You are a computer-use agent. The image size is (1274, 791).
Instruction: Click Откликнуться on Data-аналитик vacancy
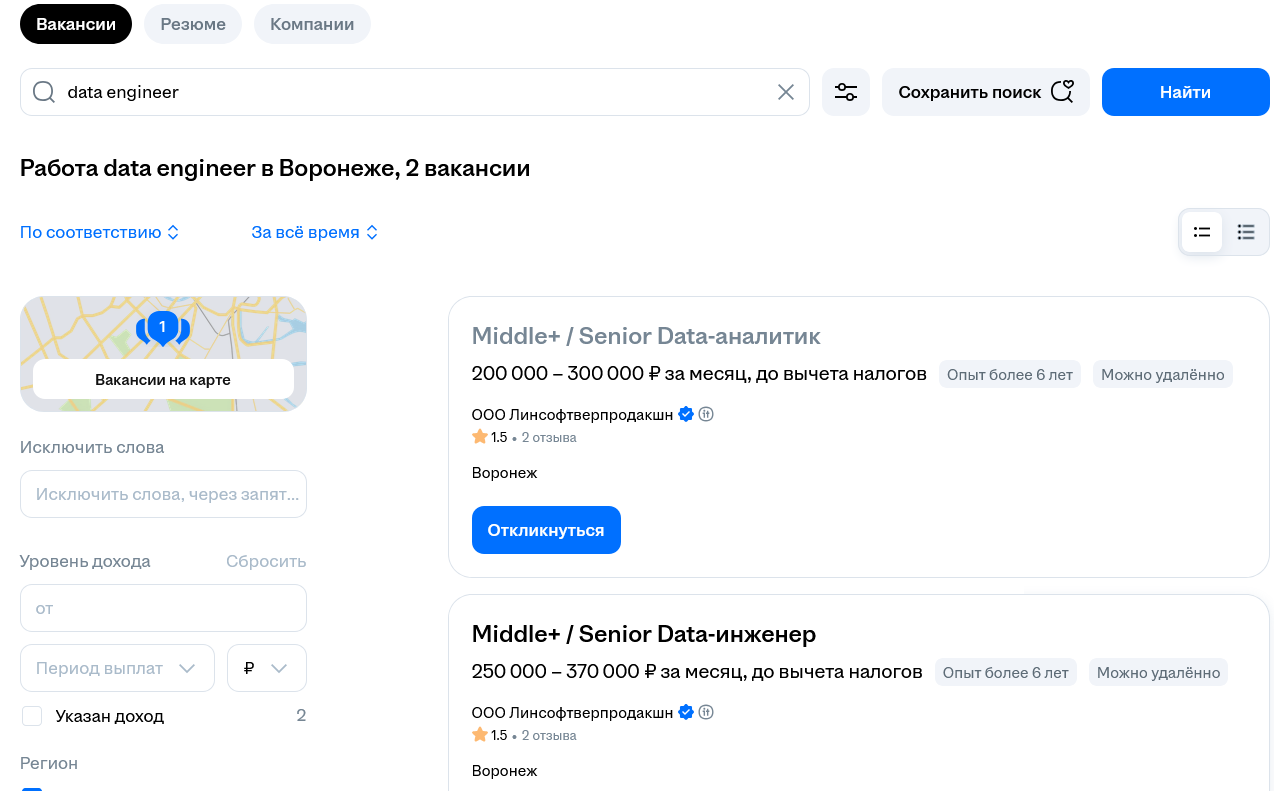pos(546,530)
